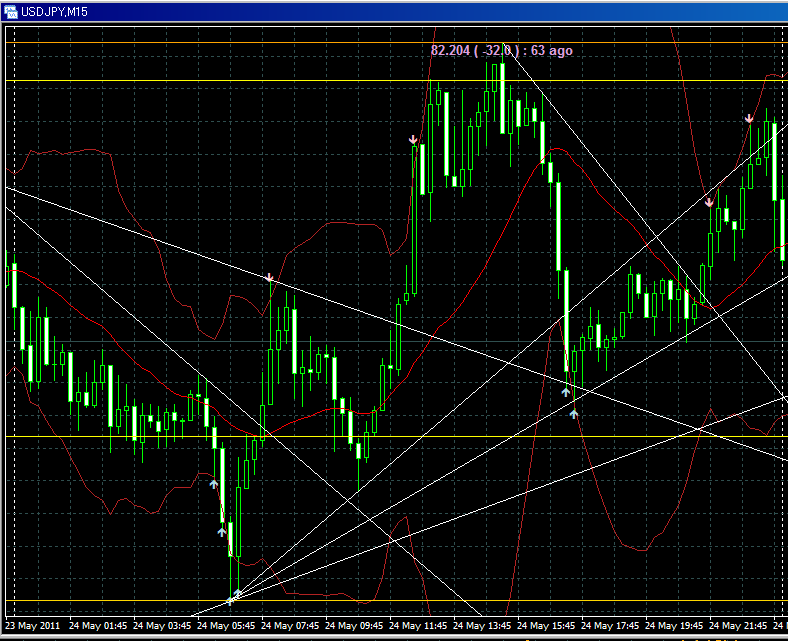
Task: Click the '82.204 (-32.0) : 63 ago' text label
Action: [x=501, y=50]
